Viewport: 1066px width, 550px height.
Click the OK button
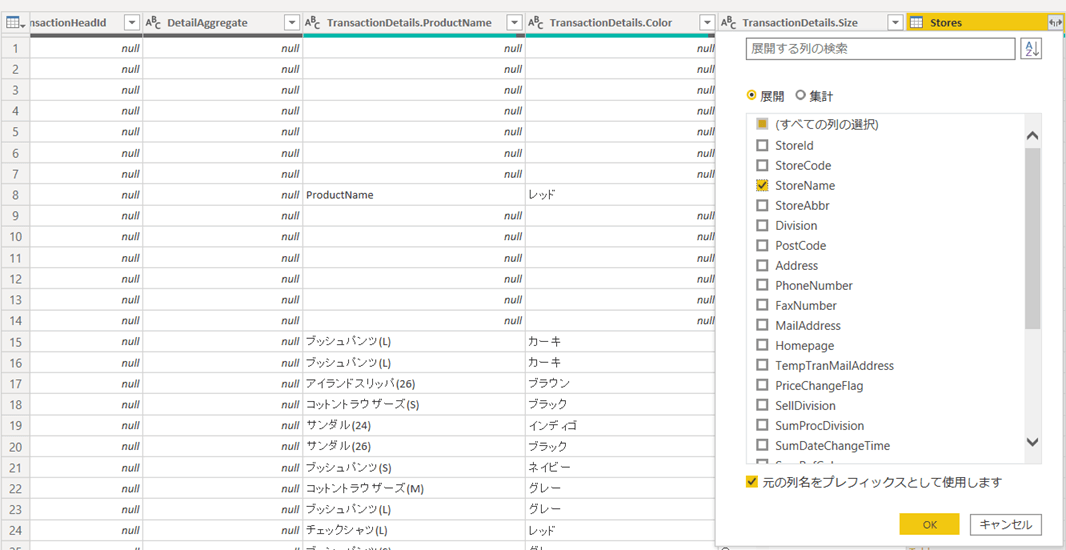coord(929,524)
